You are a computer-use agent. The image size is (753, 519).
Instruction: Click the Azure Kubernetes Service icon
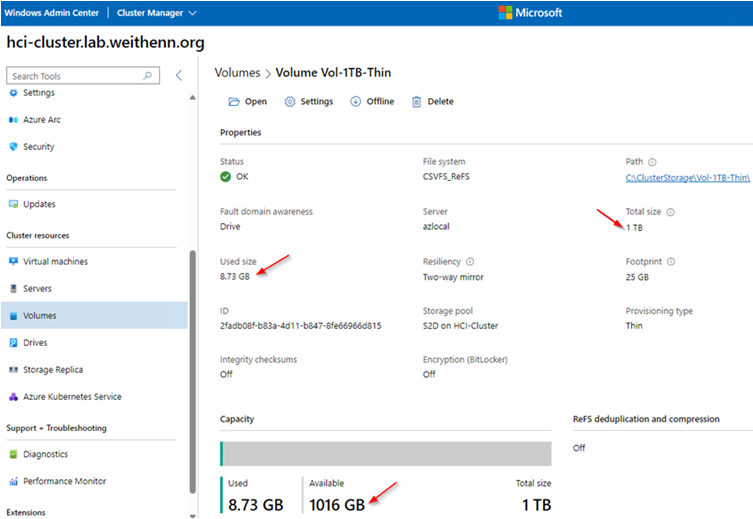[14, 397]
